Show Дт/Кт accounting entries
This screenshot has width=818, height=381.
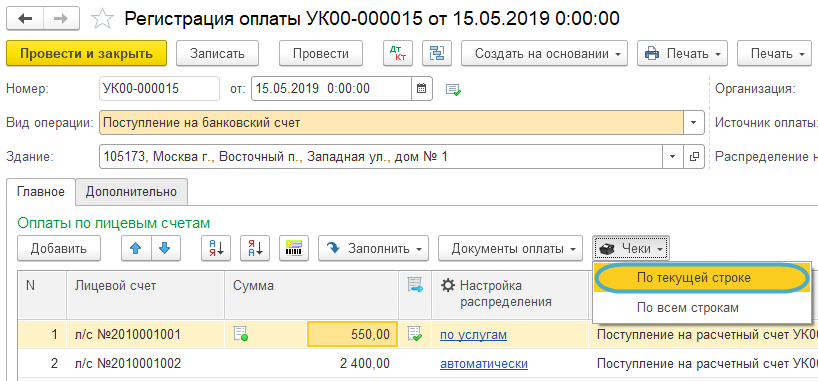(398, 53)
